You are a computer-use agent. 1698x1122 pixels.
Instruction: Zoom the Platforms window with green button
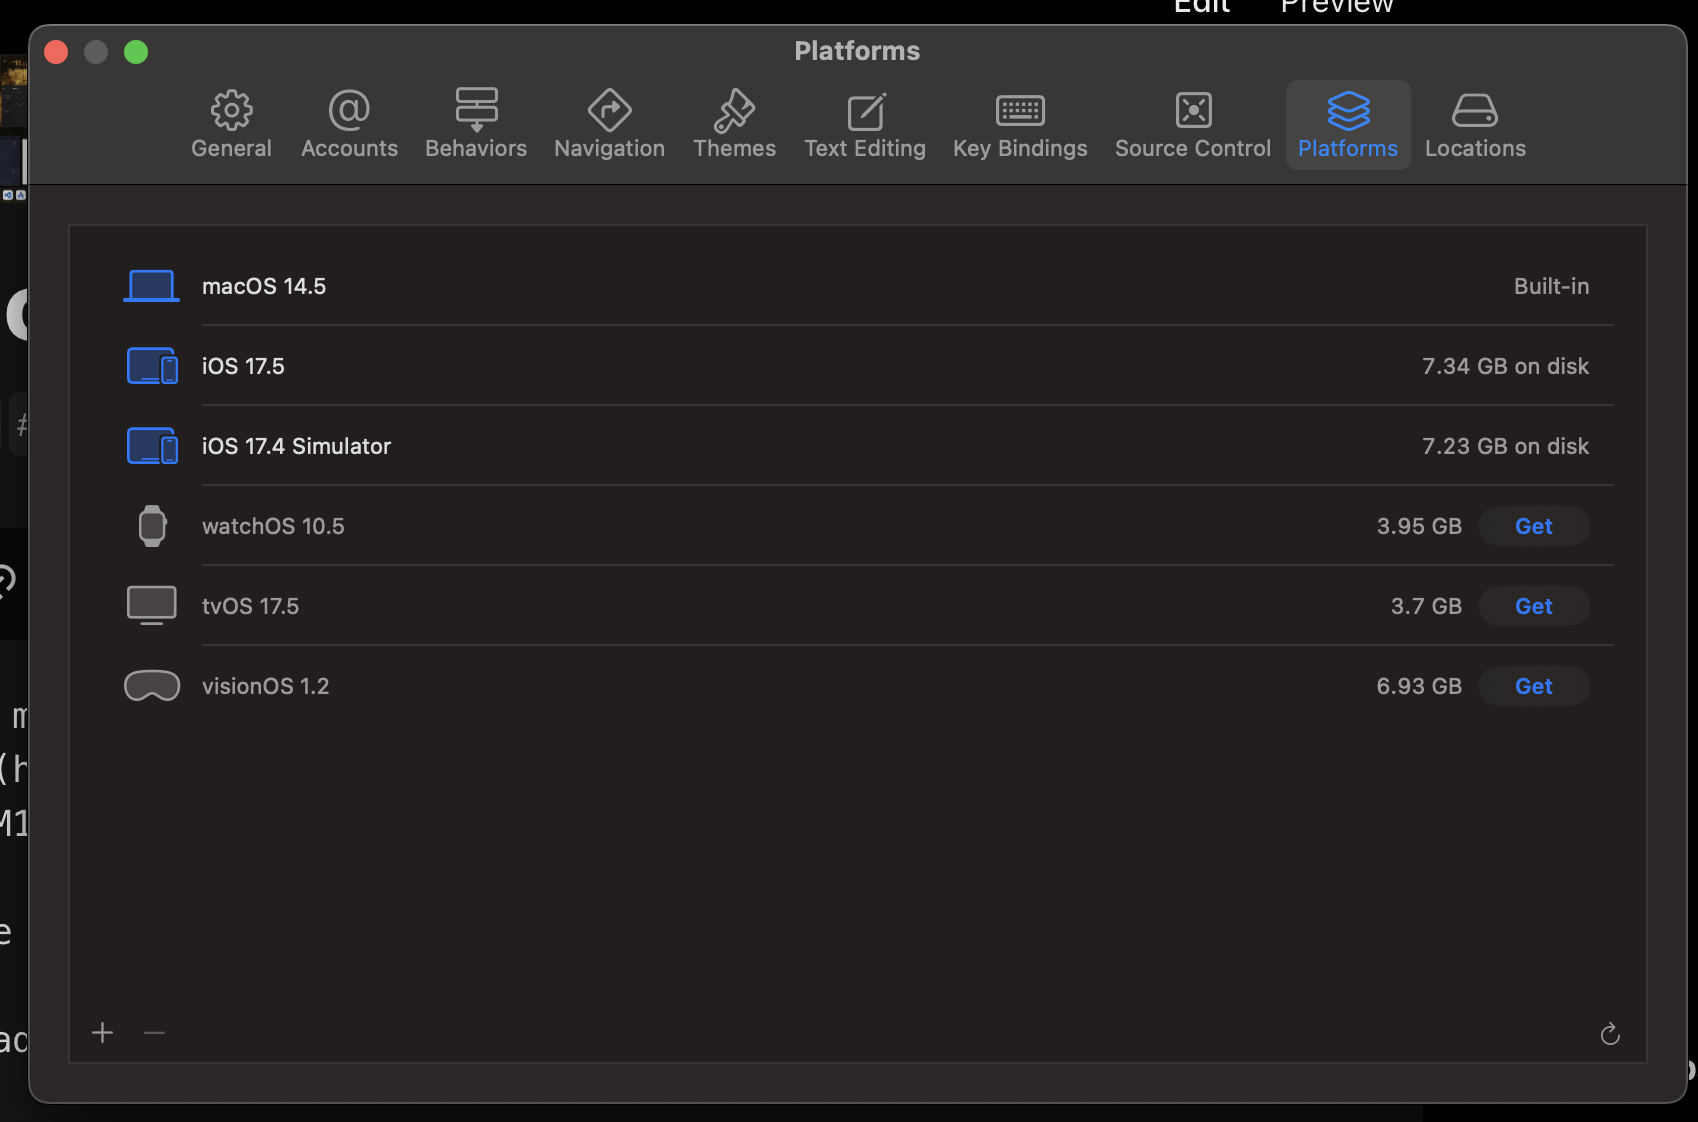136,52
